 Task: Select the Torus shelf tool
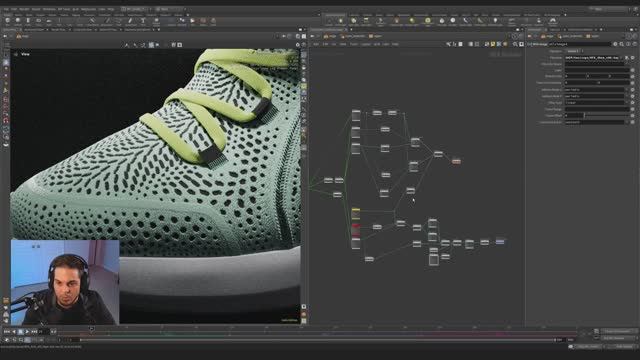[x=39, y=22]
